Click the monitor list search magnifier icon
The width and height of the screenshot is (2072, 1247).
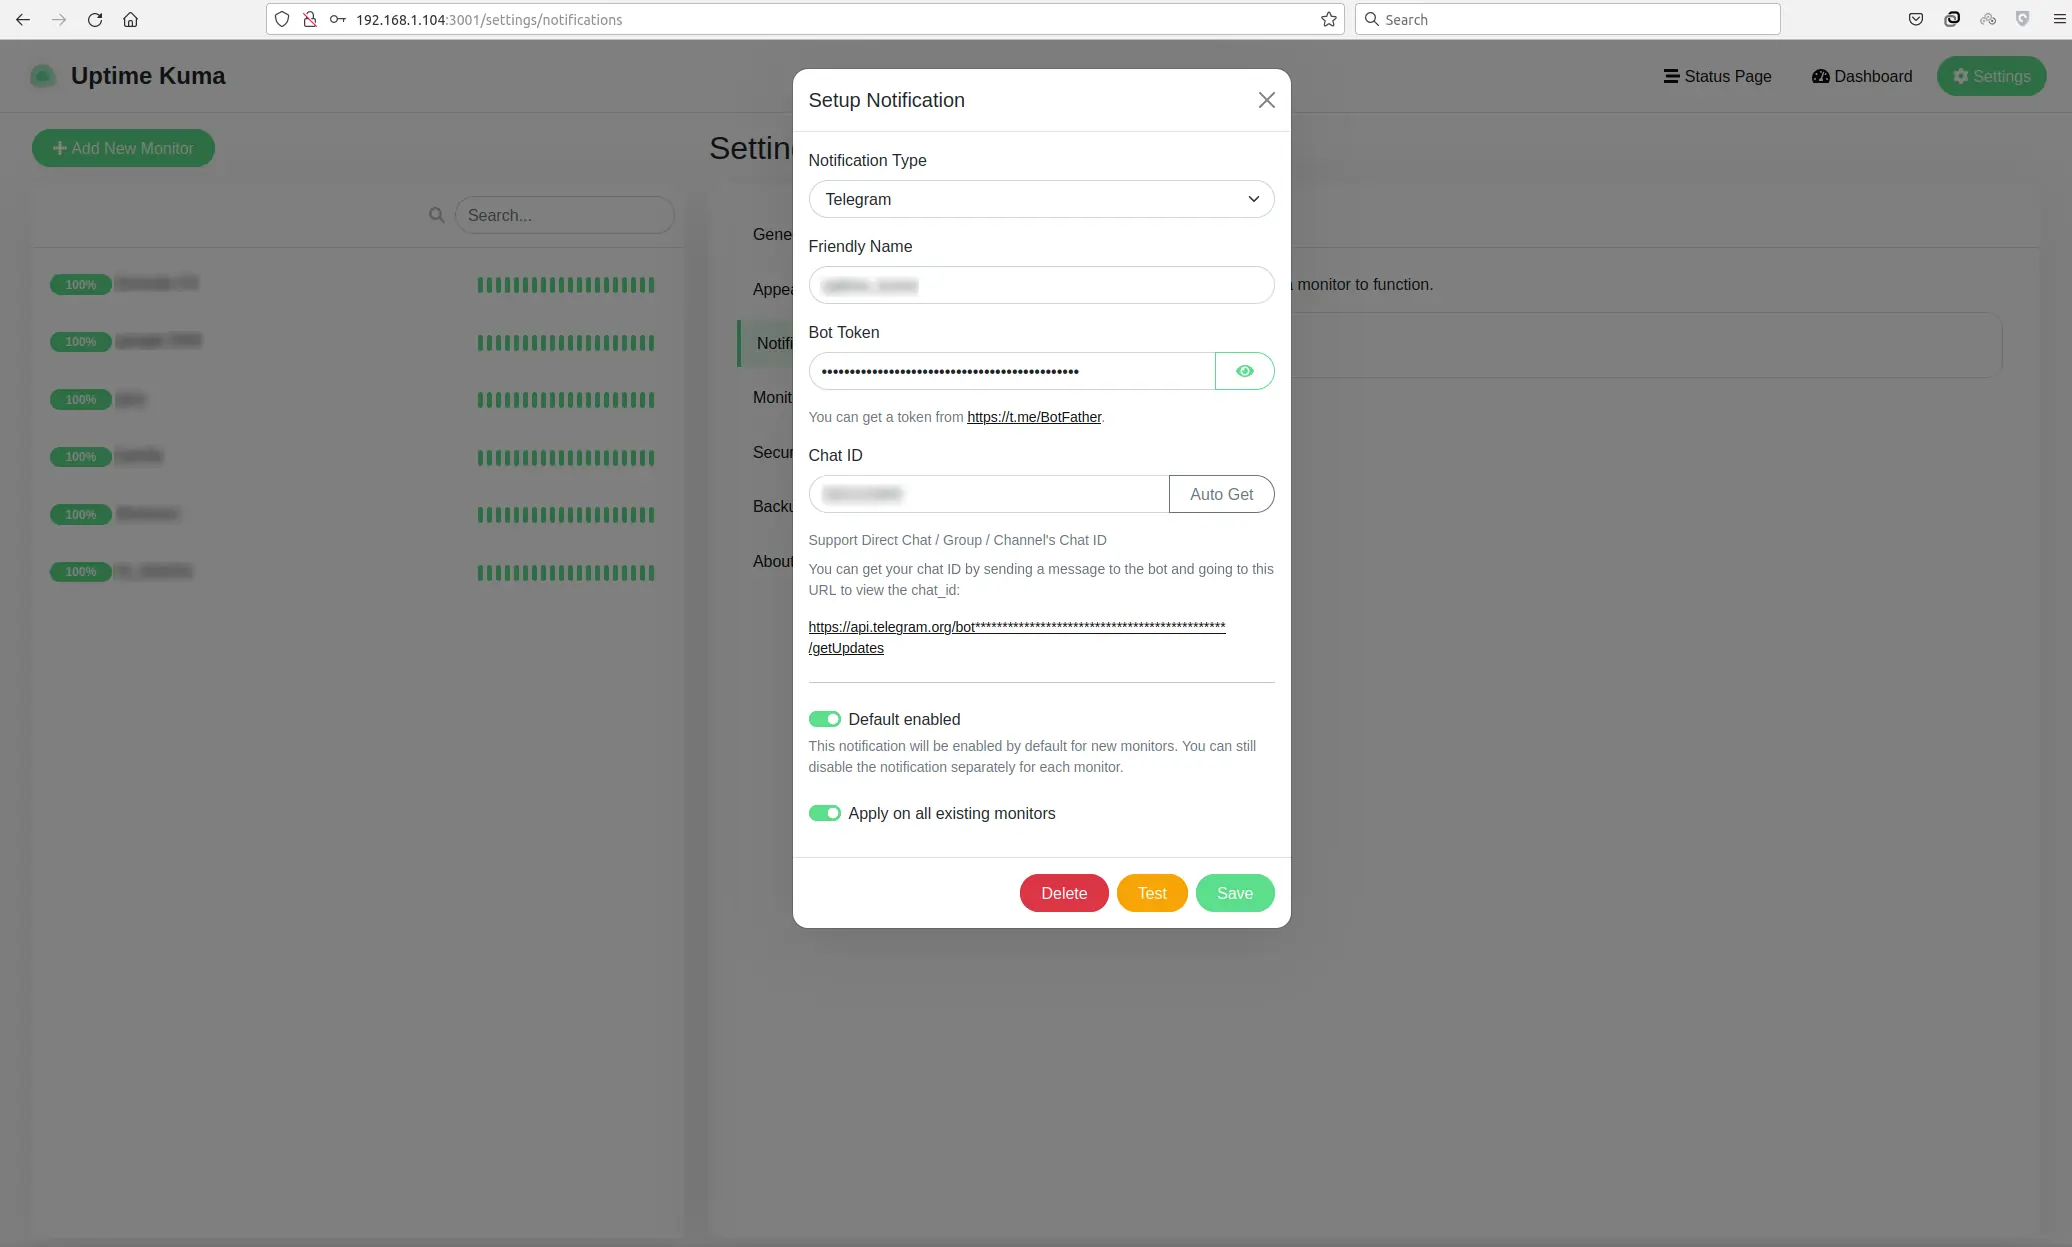coord(436,215)
